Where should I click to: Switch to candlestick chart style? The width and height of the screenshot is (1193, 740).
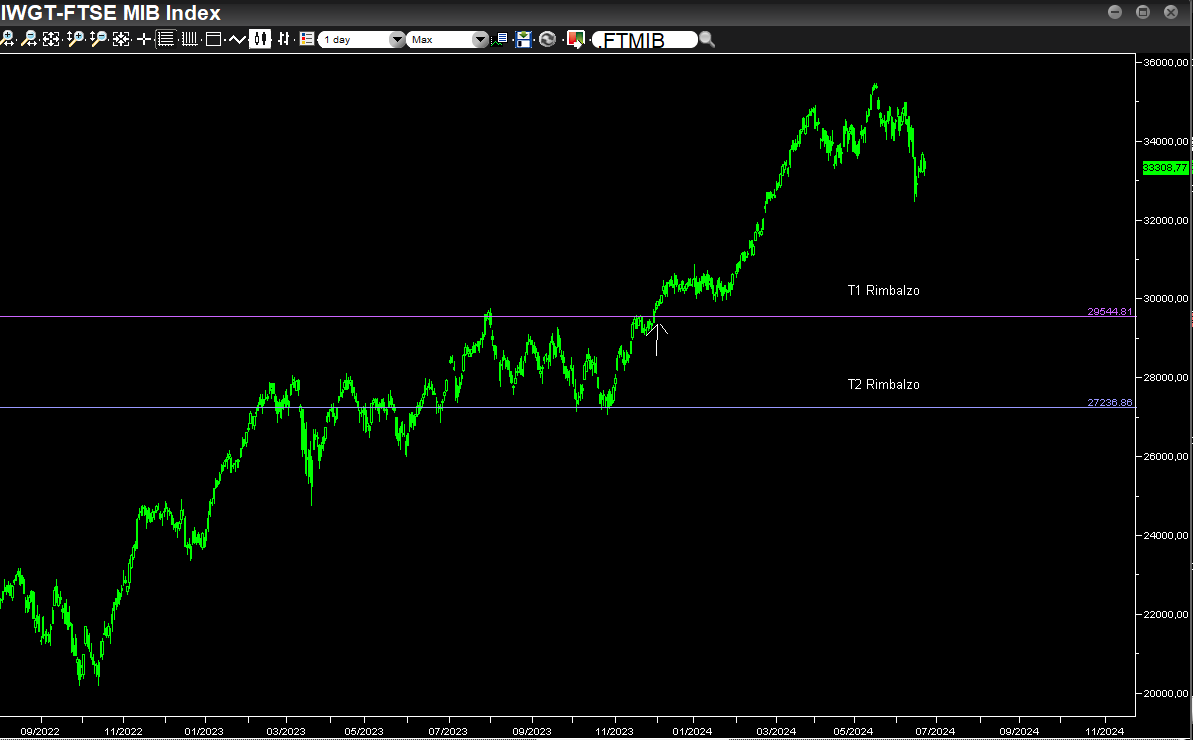coord(261,39)
